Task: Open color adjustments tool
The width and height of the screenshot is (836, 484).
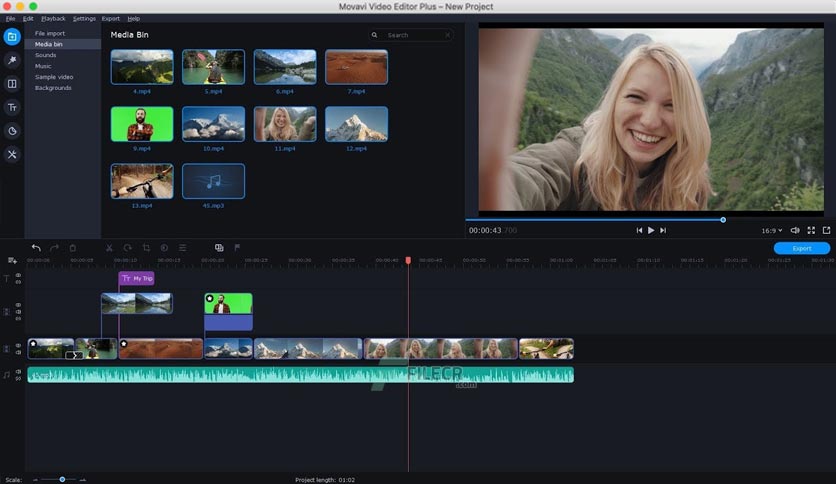Action: pyautogui.click(x=164, y=248)
